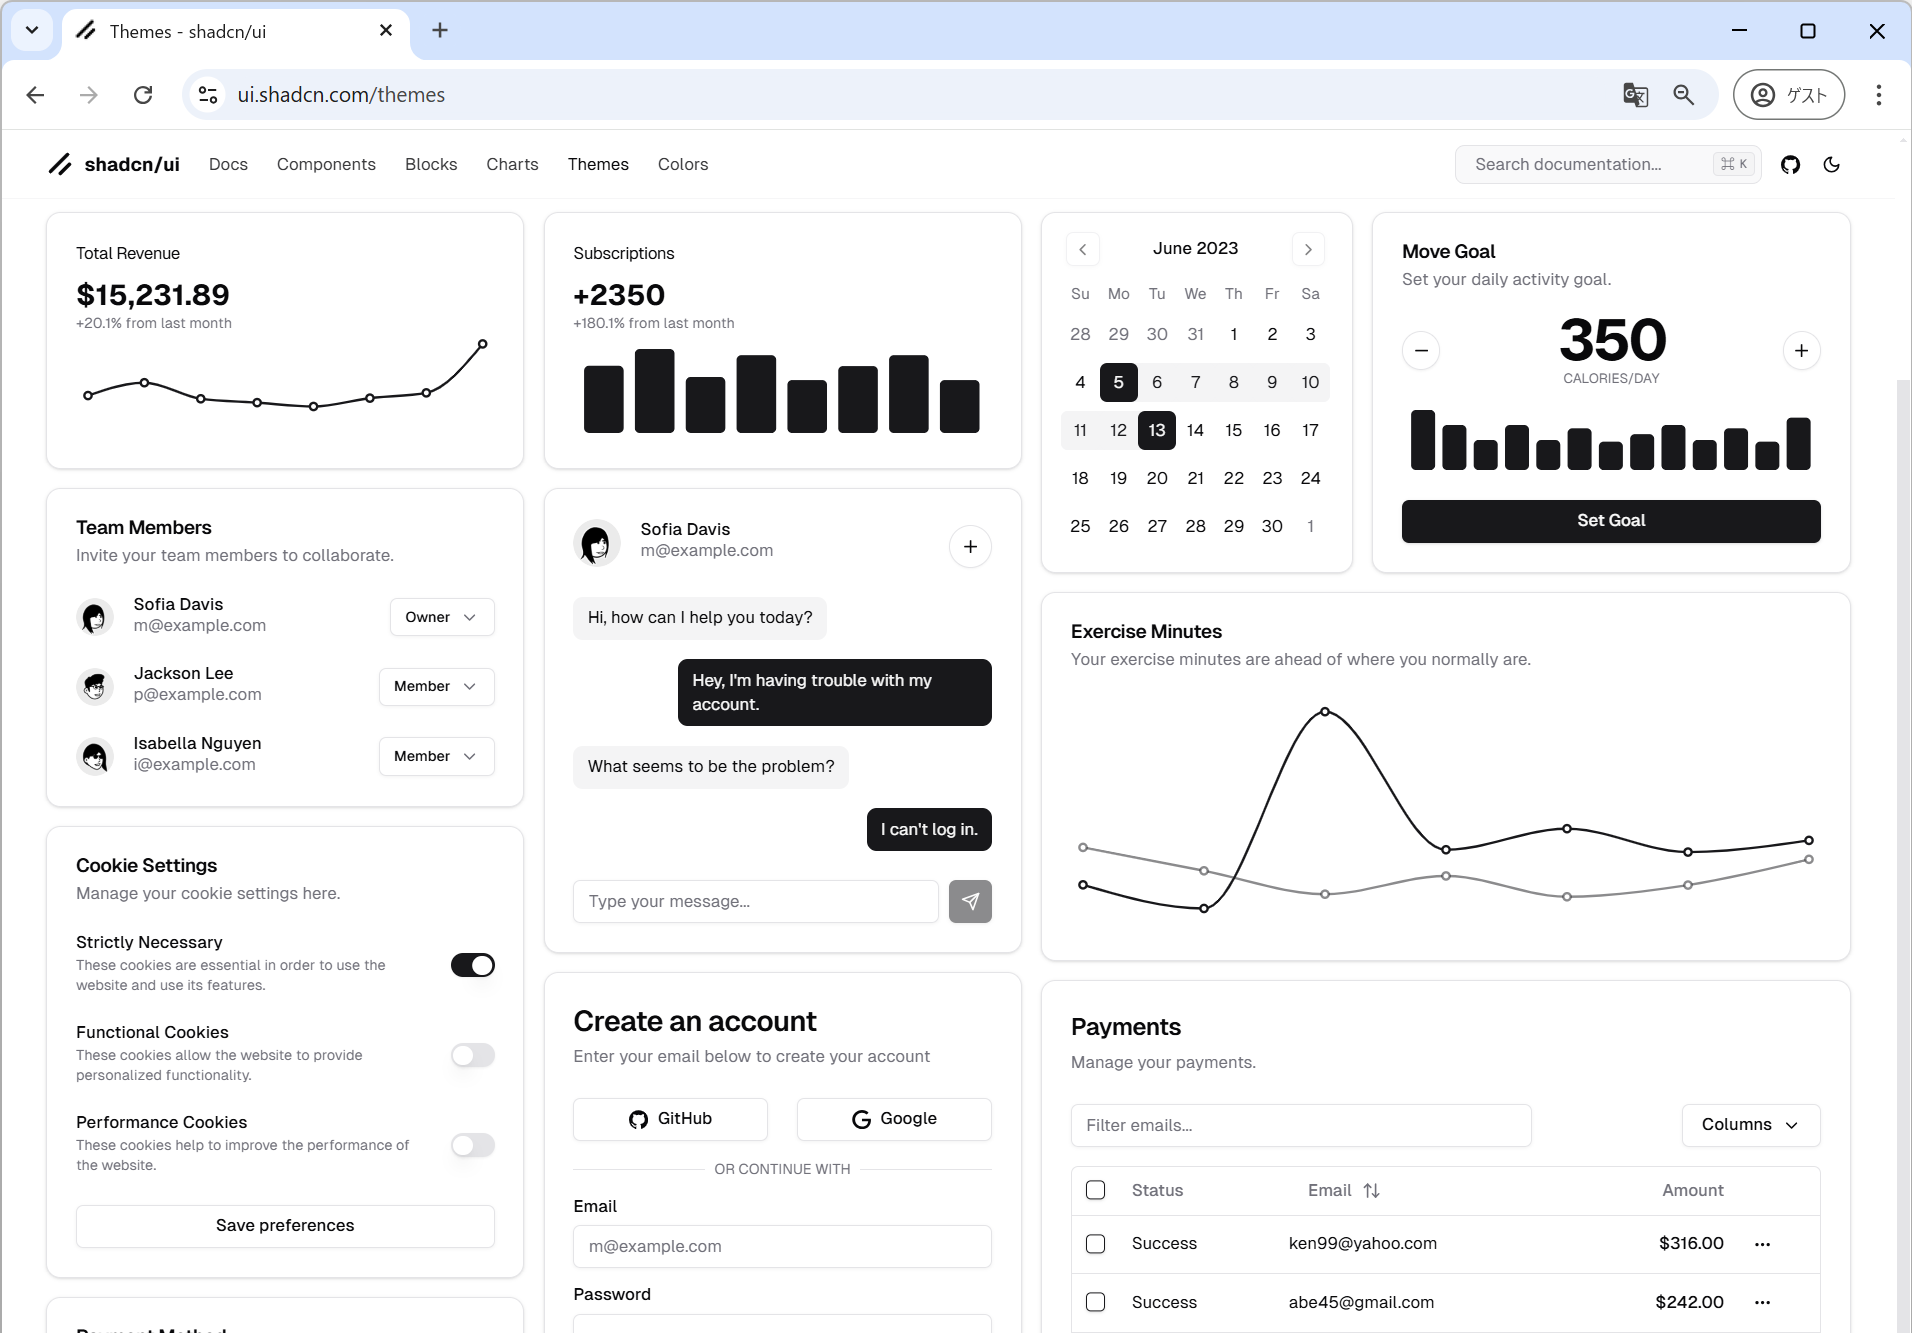
Task: Disable the Strictly Necessary cookies switch
Action: pos(472,965)
